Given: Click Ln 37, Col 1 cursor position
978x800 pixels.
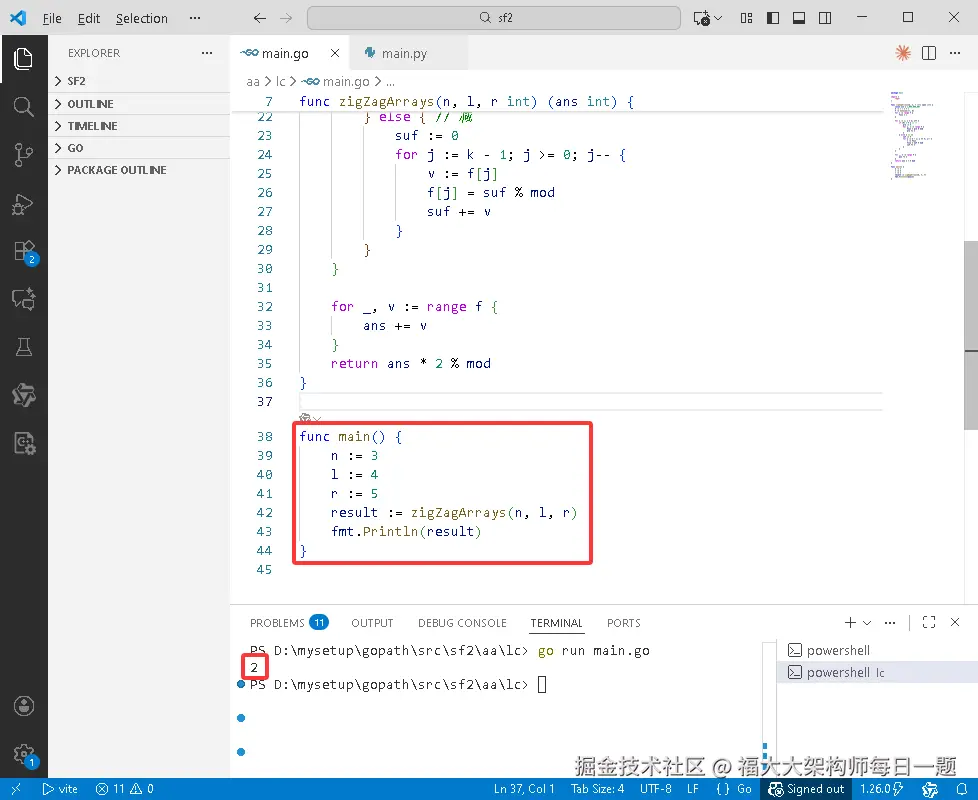Looking at the screenshot, I should (x=524, y=789).
